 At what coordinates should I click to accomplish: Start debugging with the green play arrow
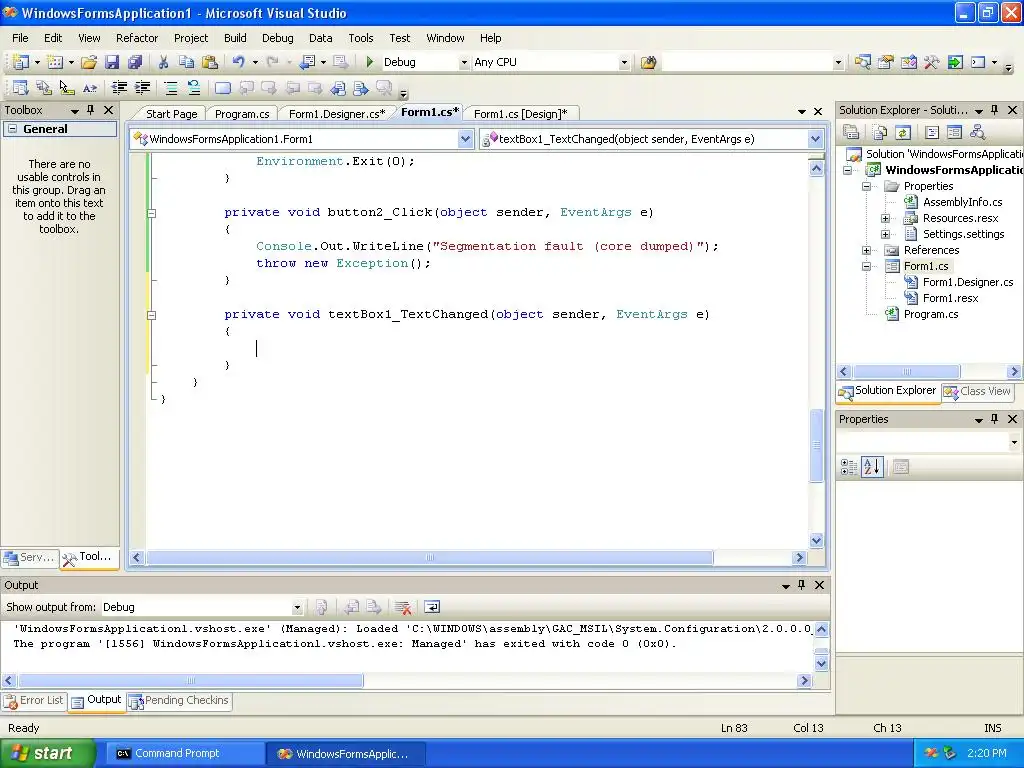(370, 62)
